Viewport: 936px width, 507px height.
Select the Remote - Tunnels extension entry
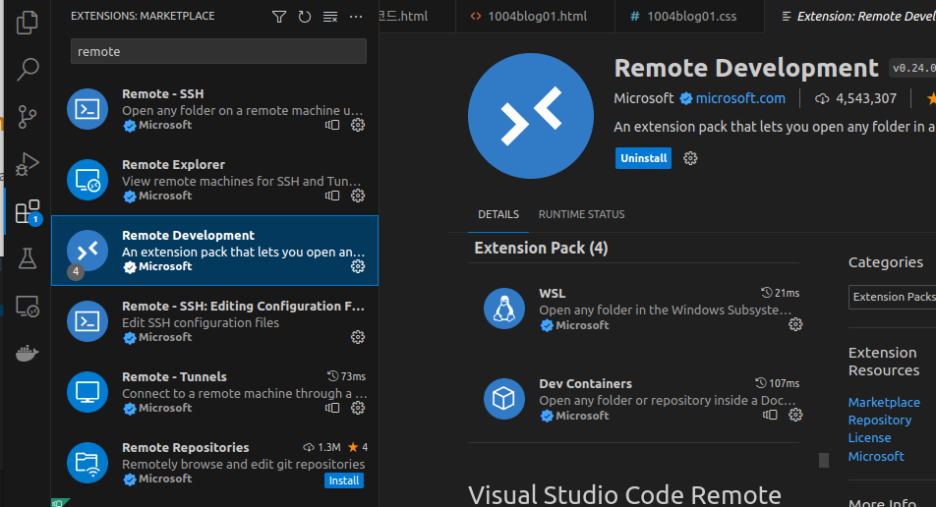click(215, 392)
